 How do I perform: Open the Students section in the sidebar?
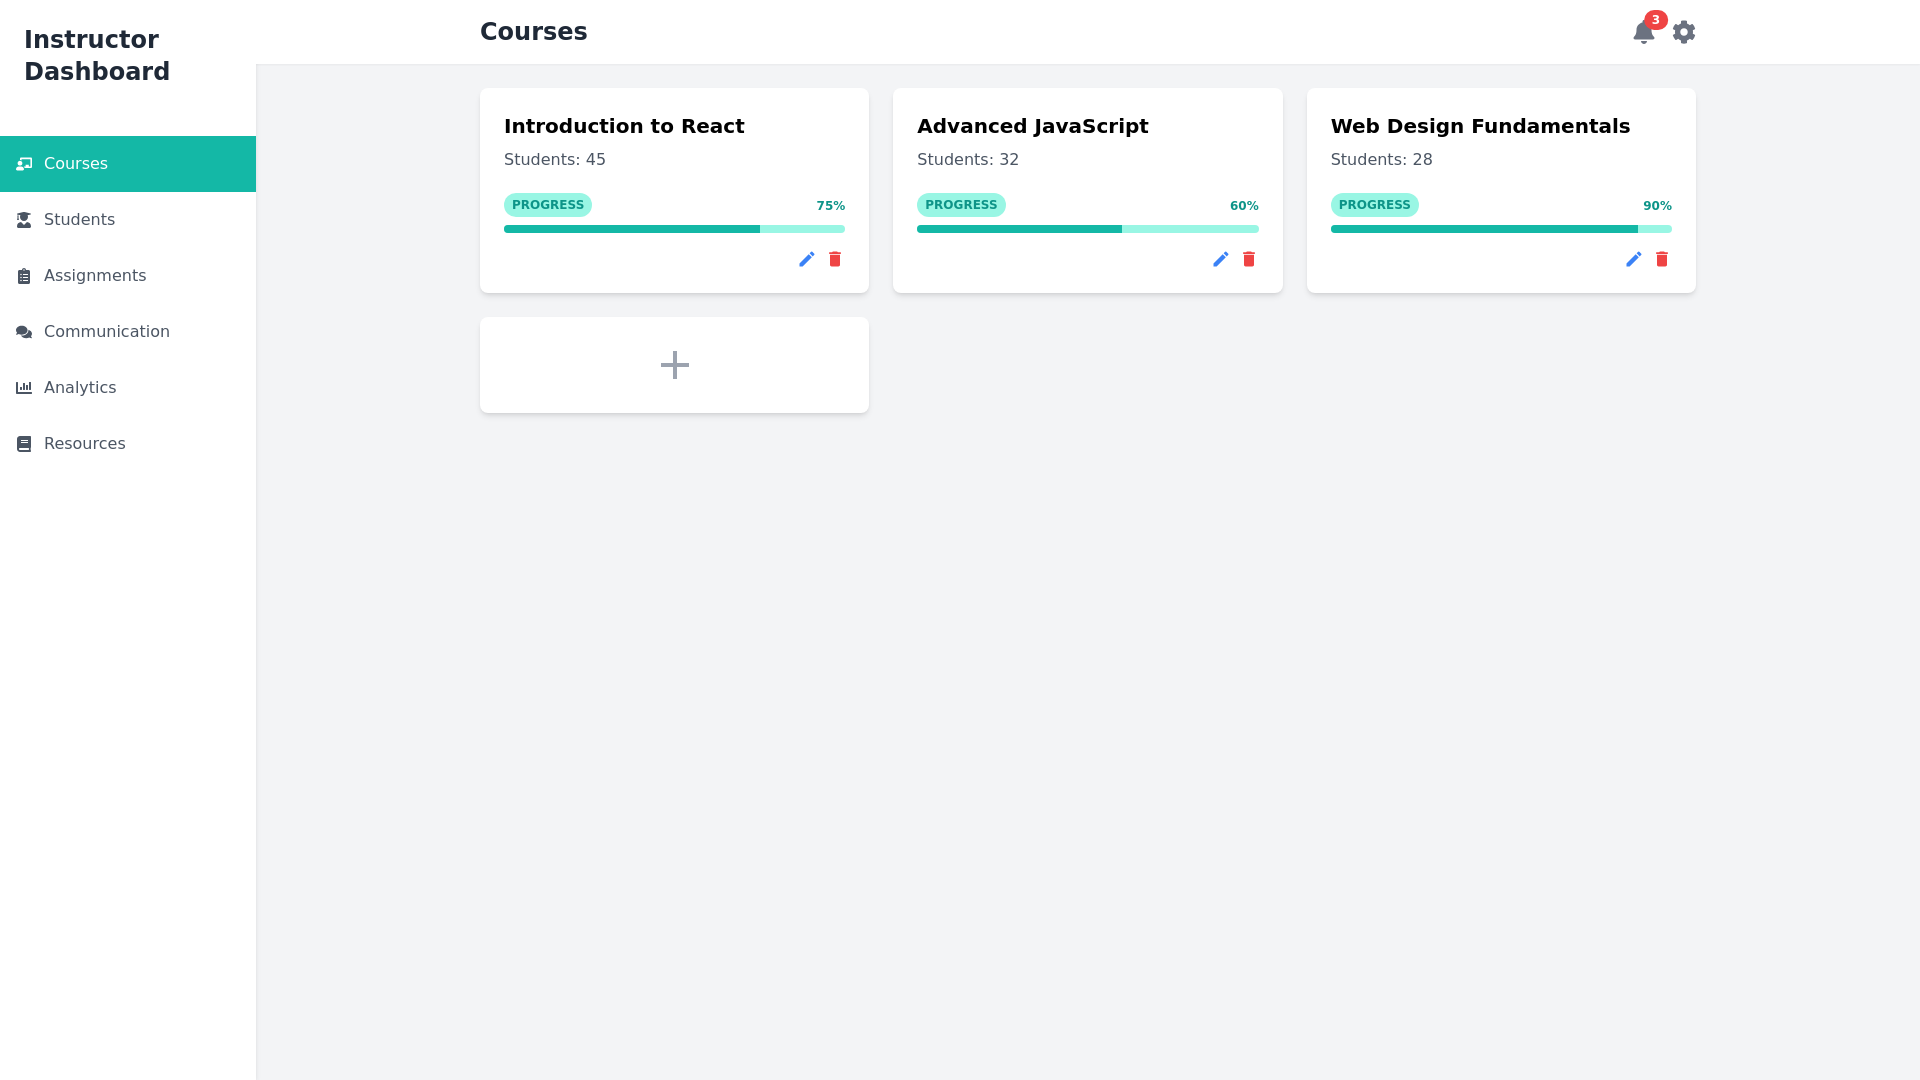(79, 219)
